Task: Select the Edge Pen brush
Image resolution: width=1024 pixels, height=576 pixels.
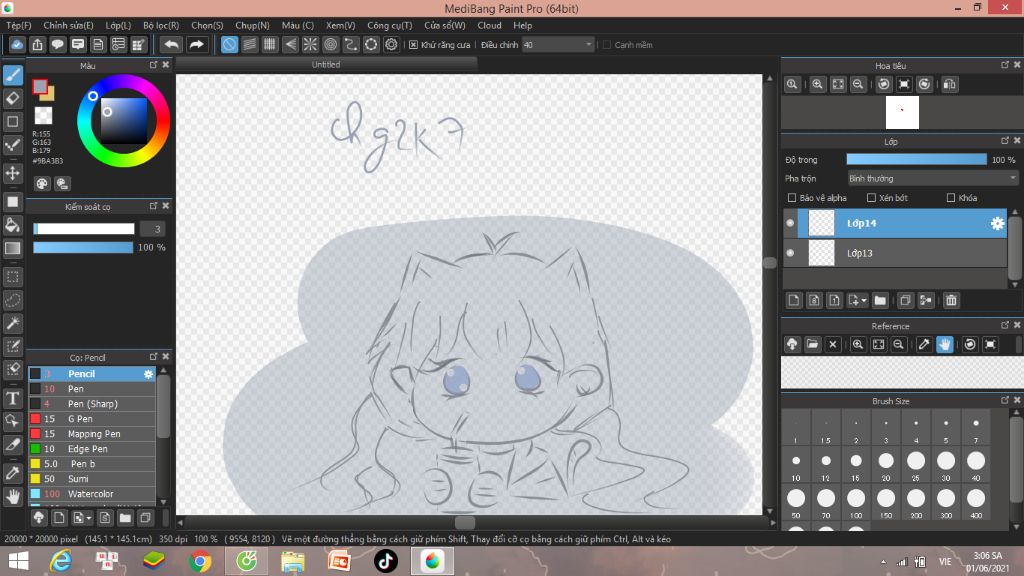Action: point(92,449)
